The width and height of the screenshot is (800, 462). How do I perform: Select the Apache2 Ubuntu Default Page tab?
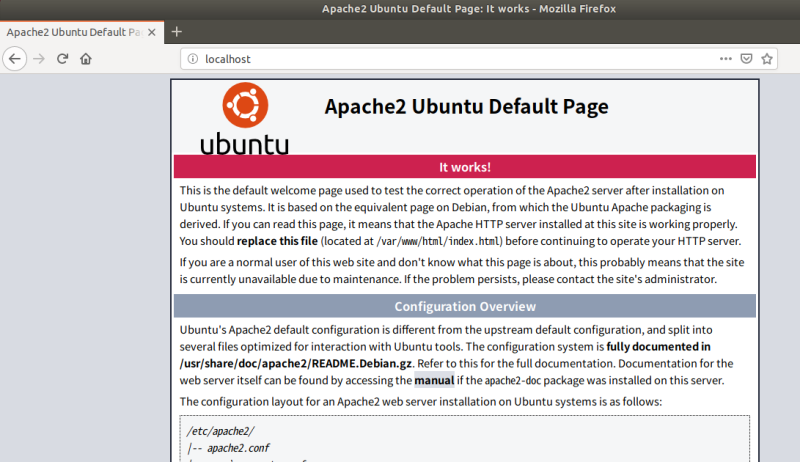tap(70, 32)
